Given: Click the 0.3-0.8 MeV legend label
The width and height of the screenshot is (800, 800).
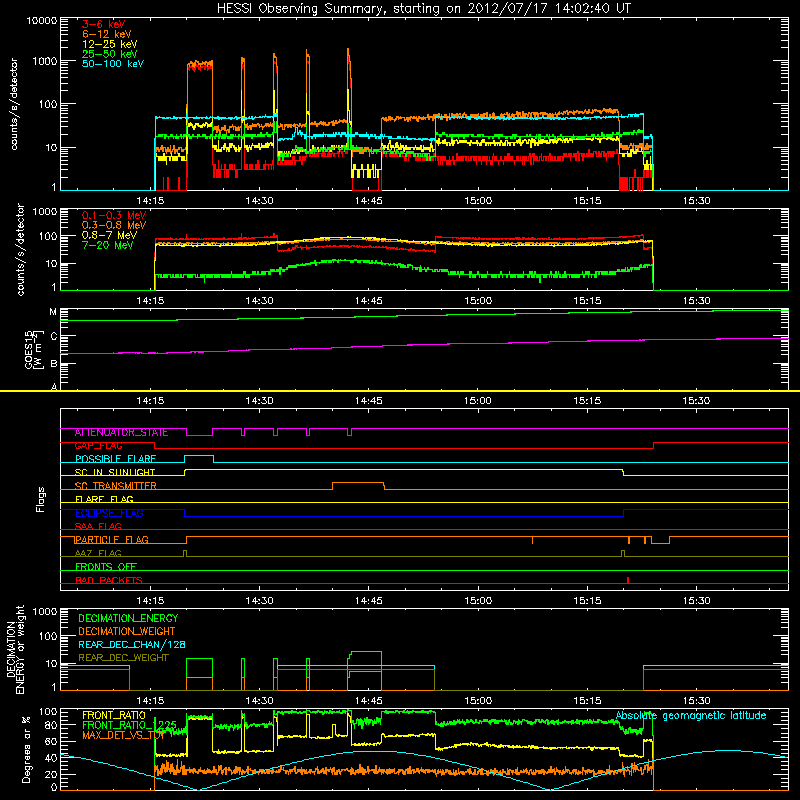Looking at the screenshot, I should pos(114,225).
